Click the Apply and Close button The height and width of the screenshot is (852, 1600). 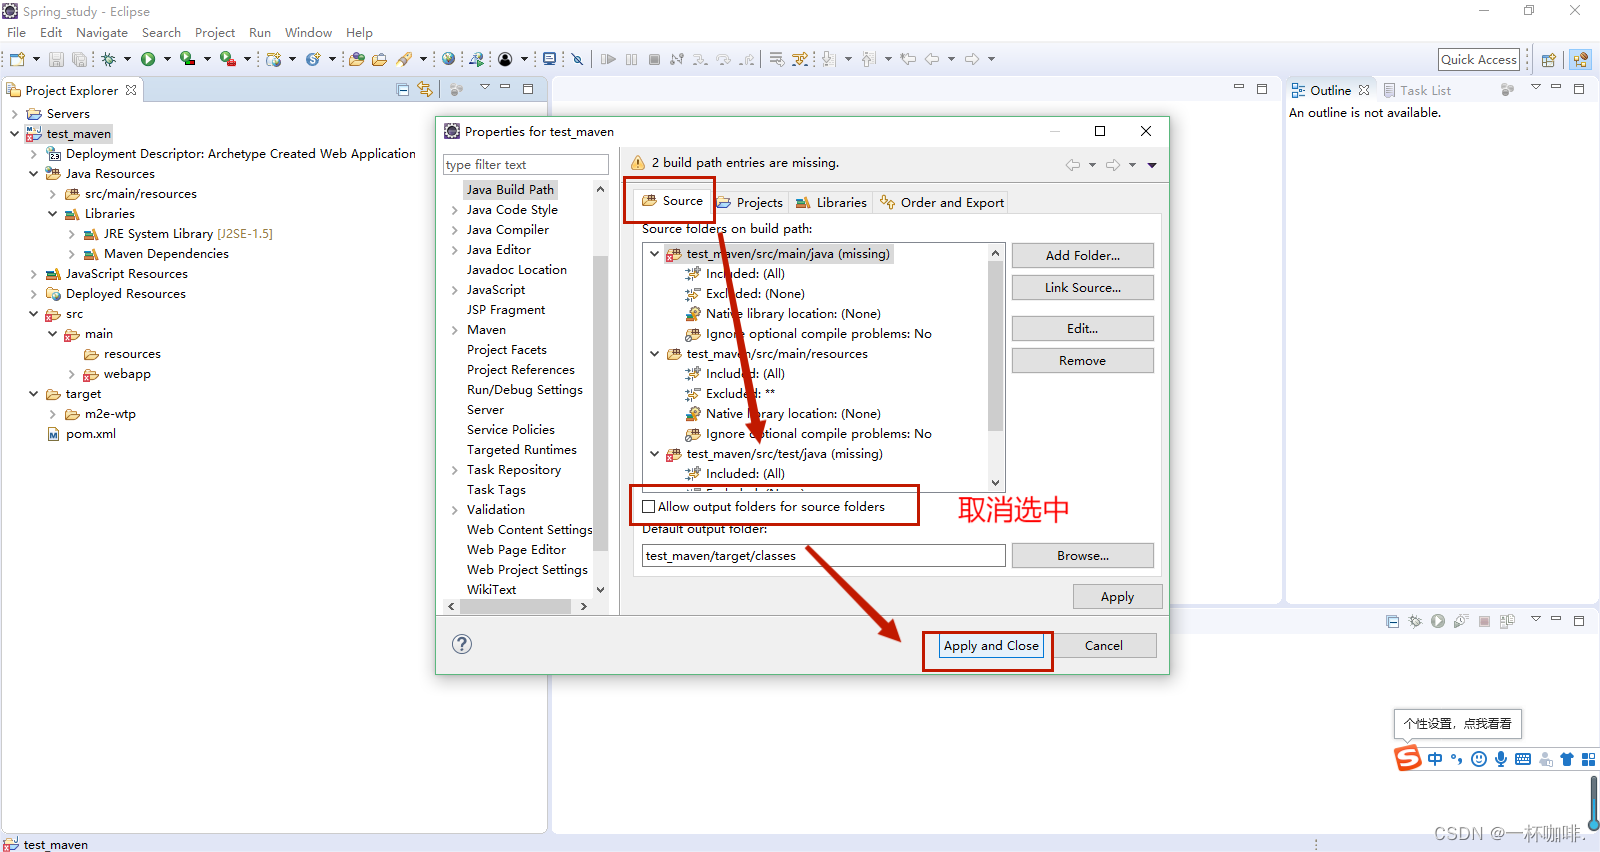[991, 646]
